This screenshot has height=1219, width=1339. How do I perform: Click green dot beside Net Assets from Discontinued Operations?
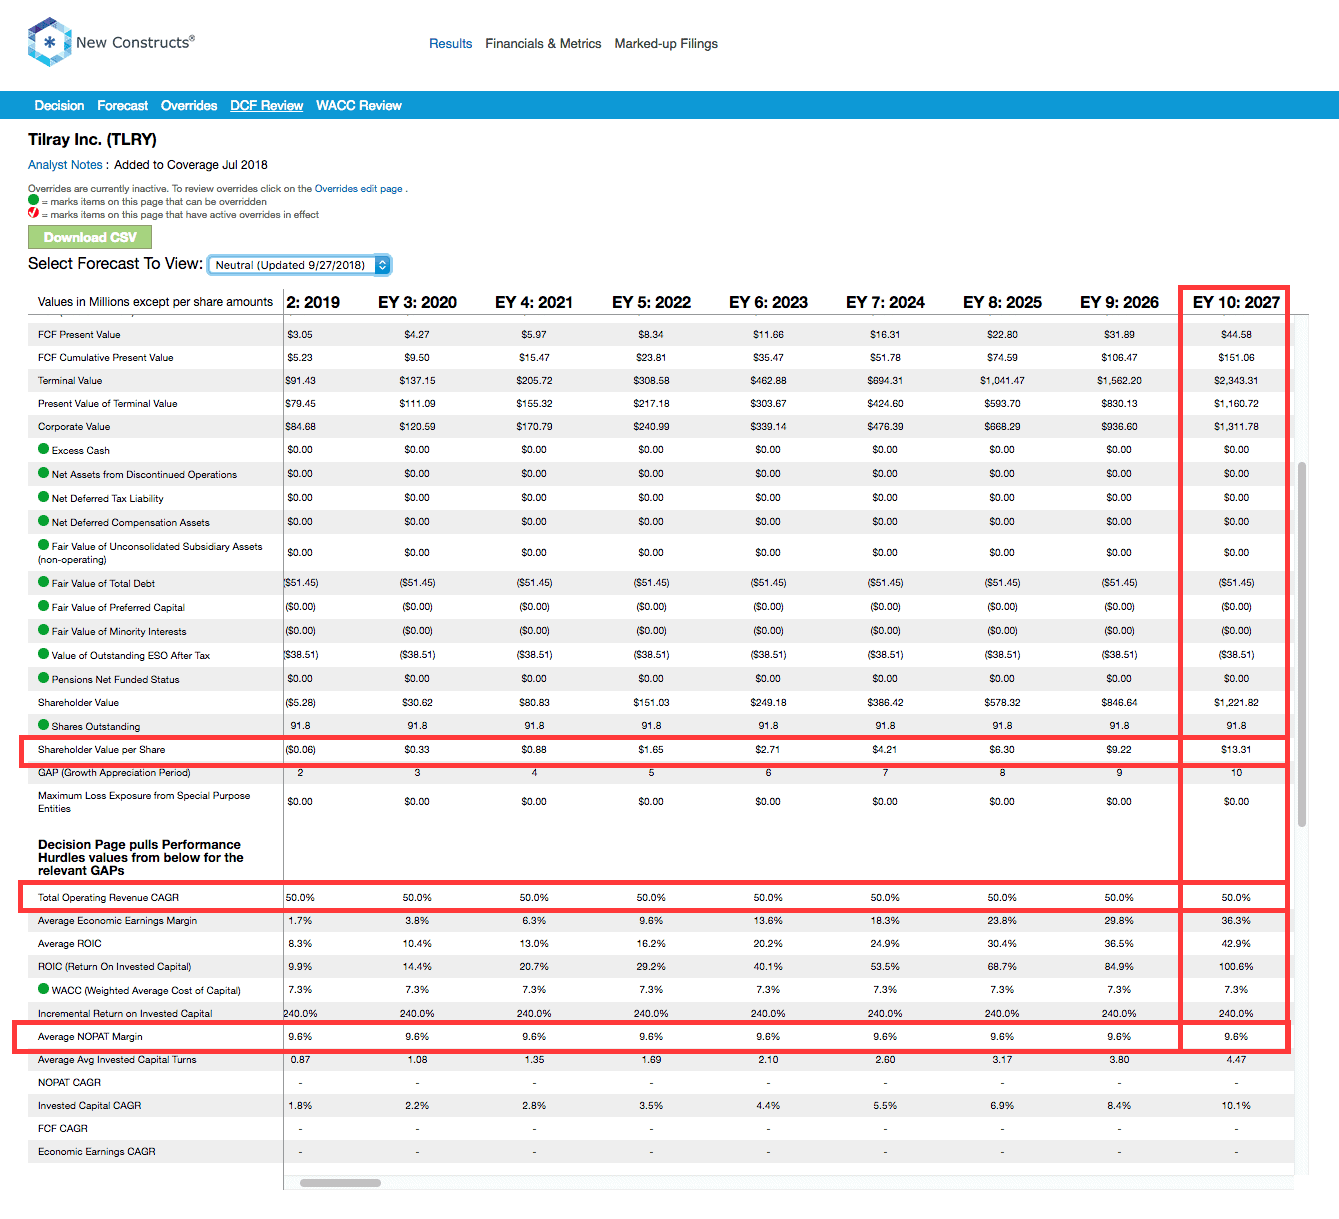click(x=43, y=473)
